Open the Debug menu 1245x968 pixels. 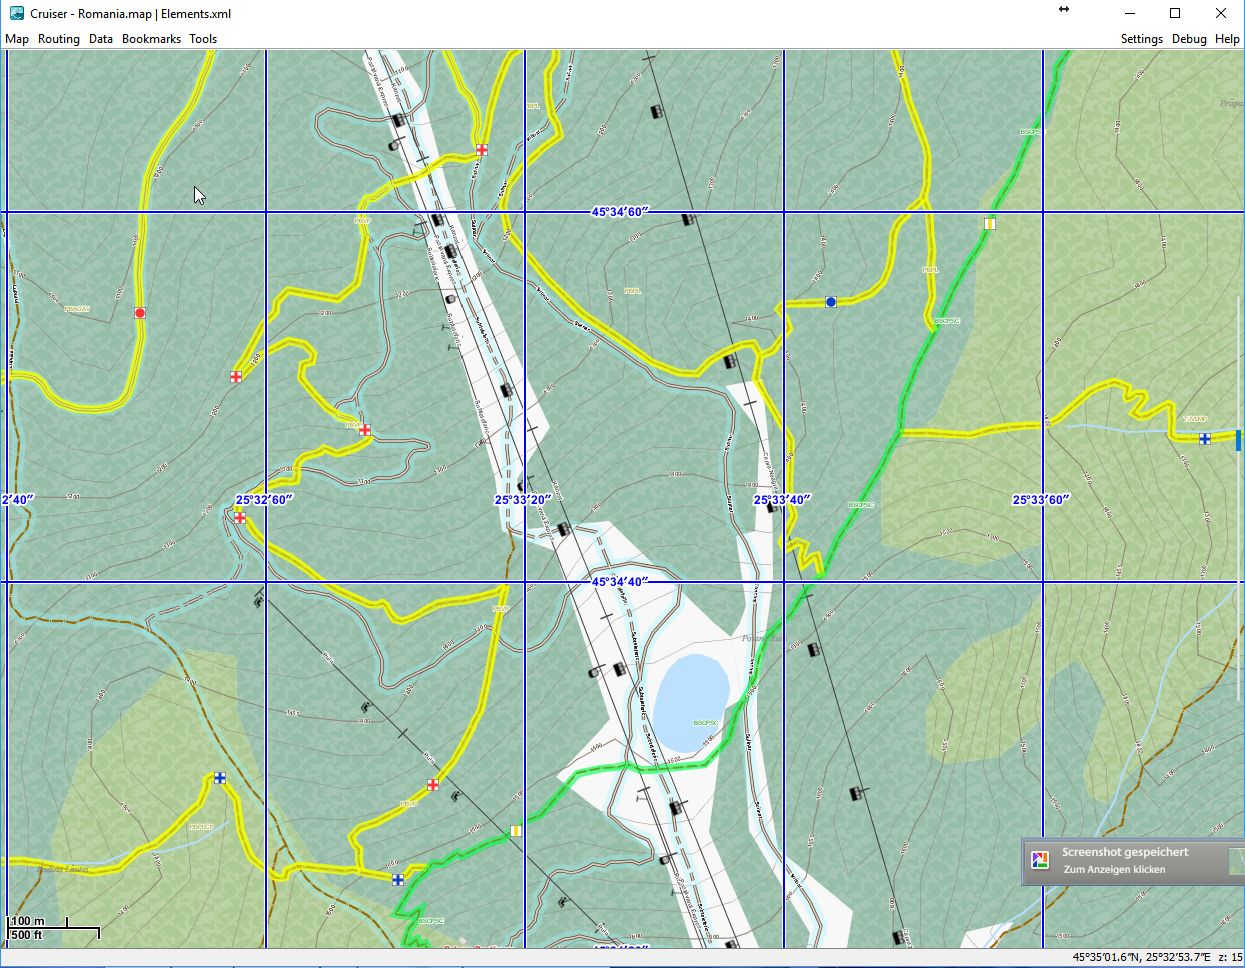coord(1189,39)
